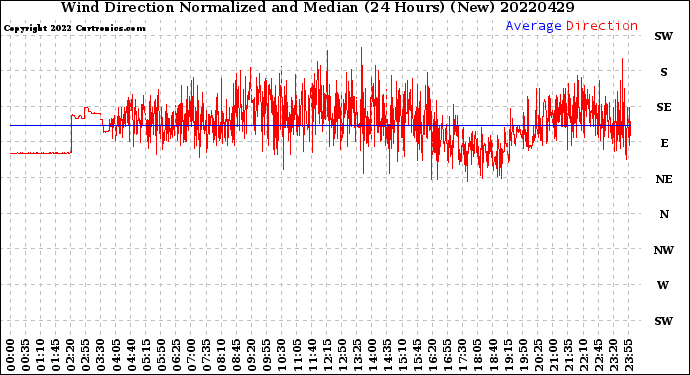Click the "04:40" time axis label
690x375 pixels.
131,355
